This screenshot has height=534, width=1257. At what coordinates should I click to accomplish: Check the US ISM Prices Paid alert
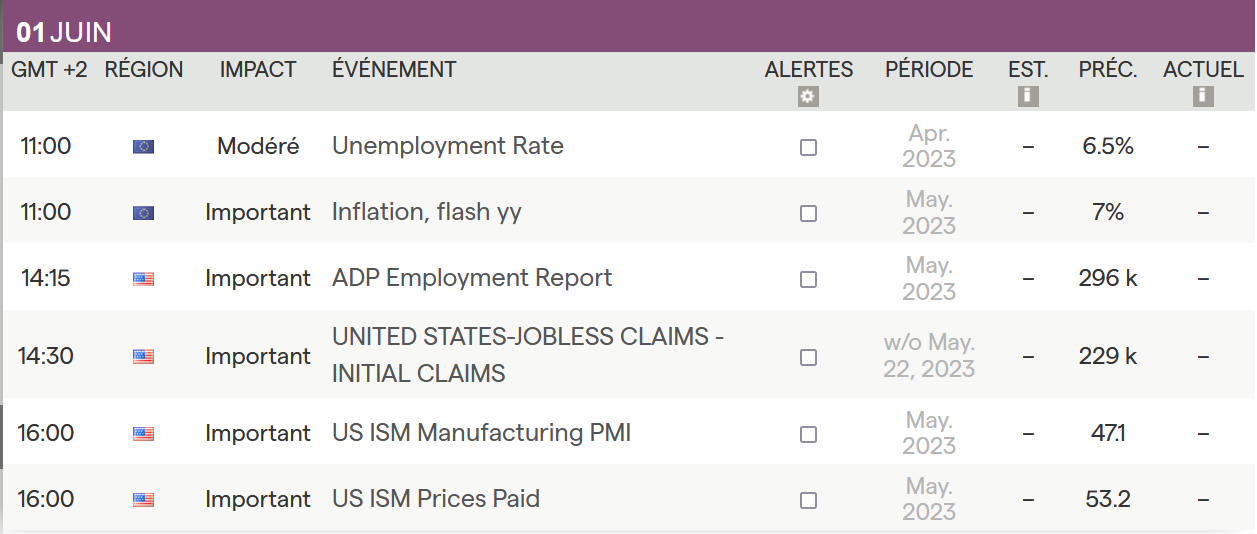point(808,500)
